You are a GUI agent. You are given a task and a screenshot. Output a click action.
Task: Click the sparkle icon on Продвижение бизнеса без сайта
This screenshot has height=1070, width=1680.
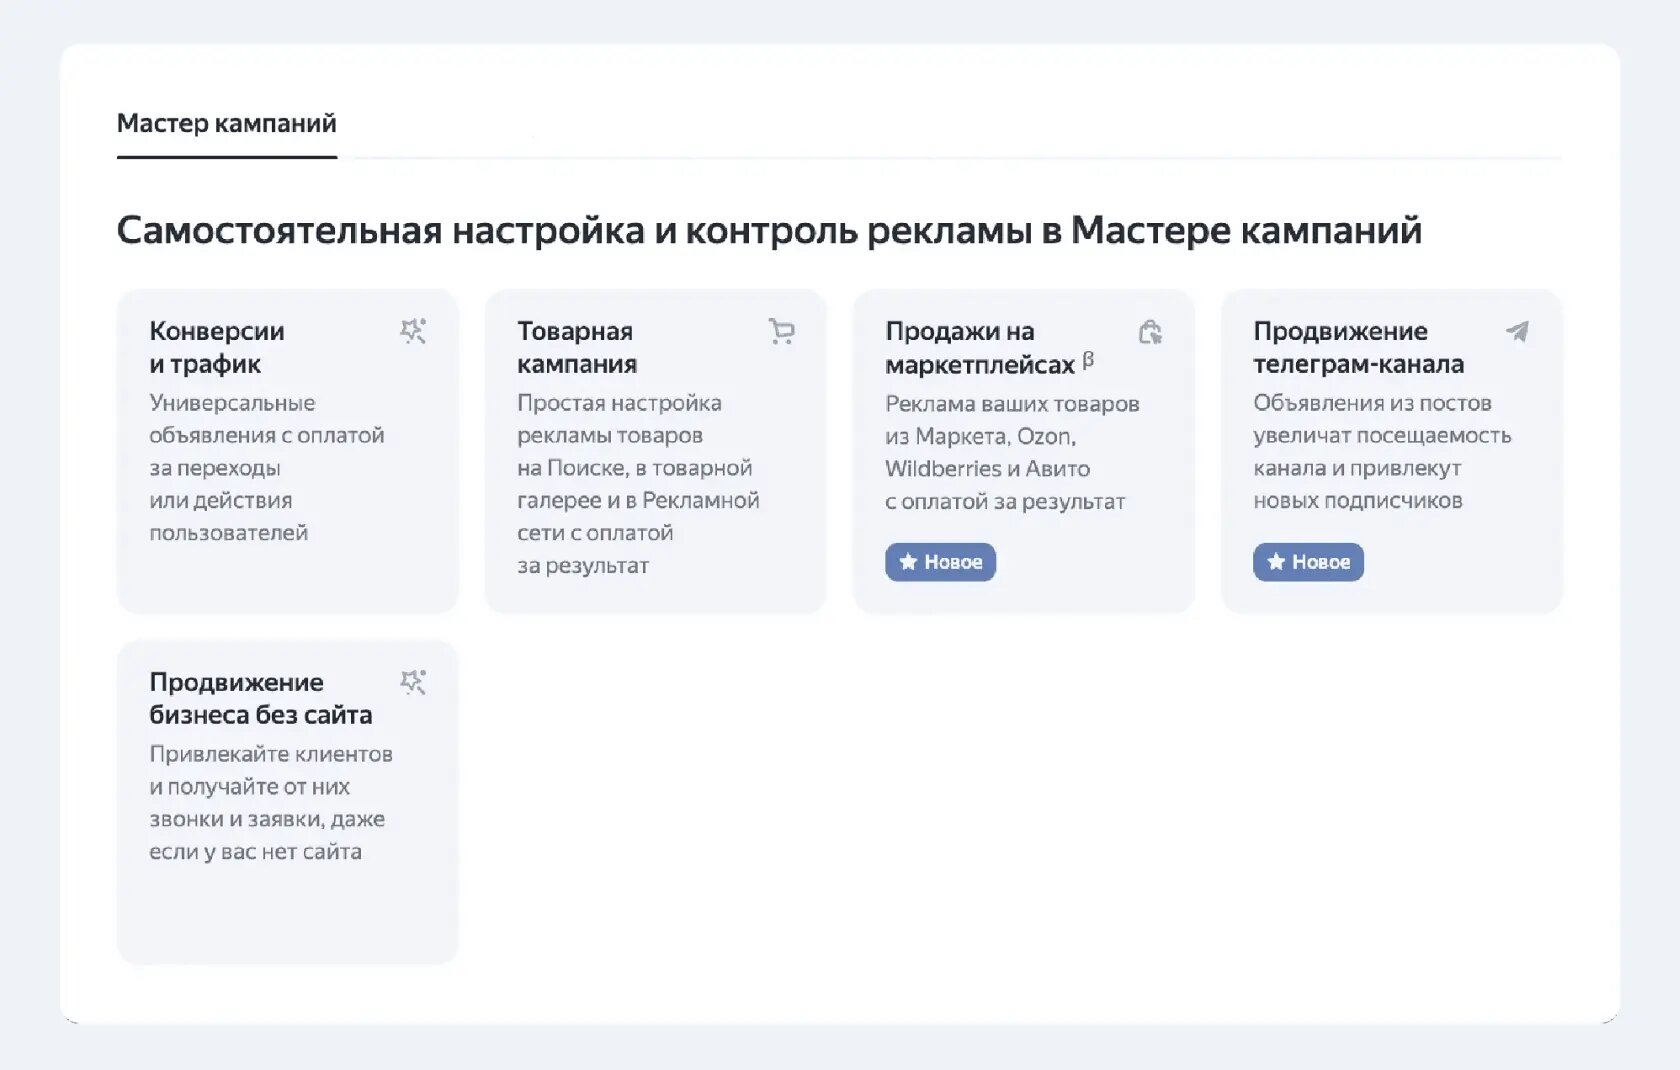click(x=413, y=682)
